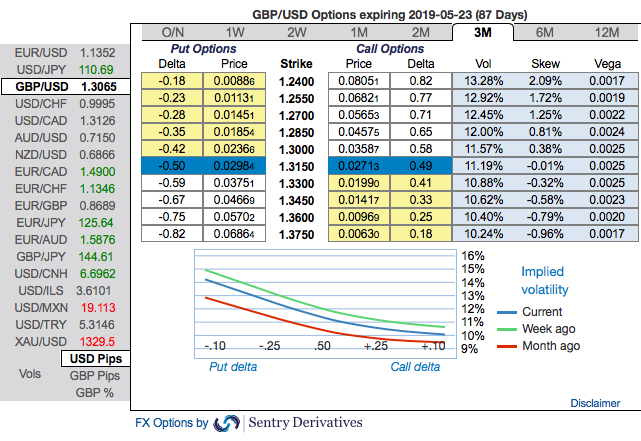Choose the 12M expiry tab
This screenshot has width=641, height=441.
(607, 32)
